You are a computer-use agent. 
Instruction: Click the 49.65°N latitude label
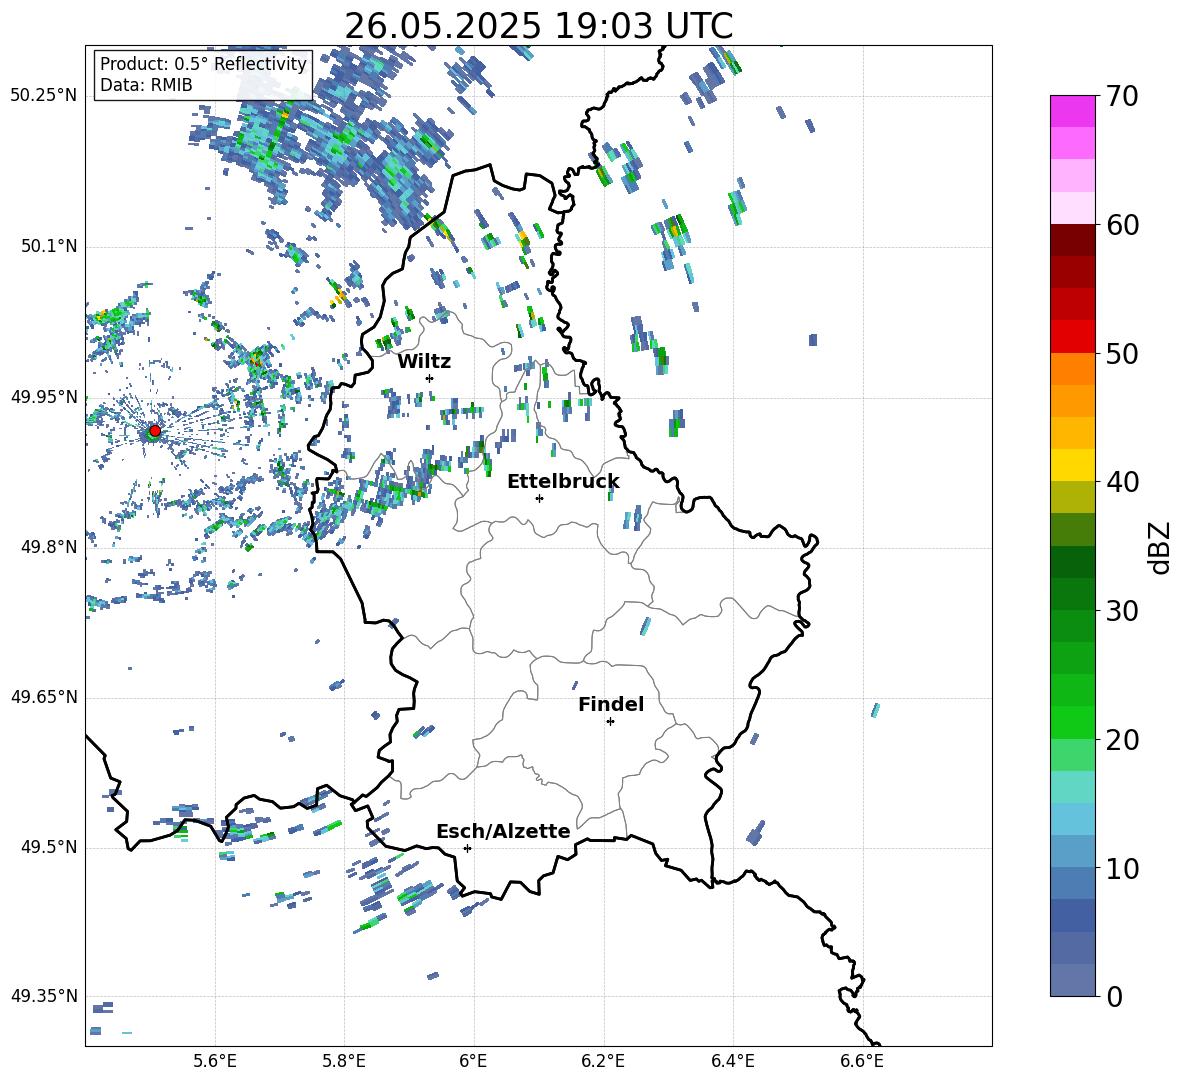click(44, 697)
